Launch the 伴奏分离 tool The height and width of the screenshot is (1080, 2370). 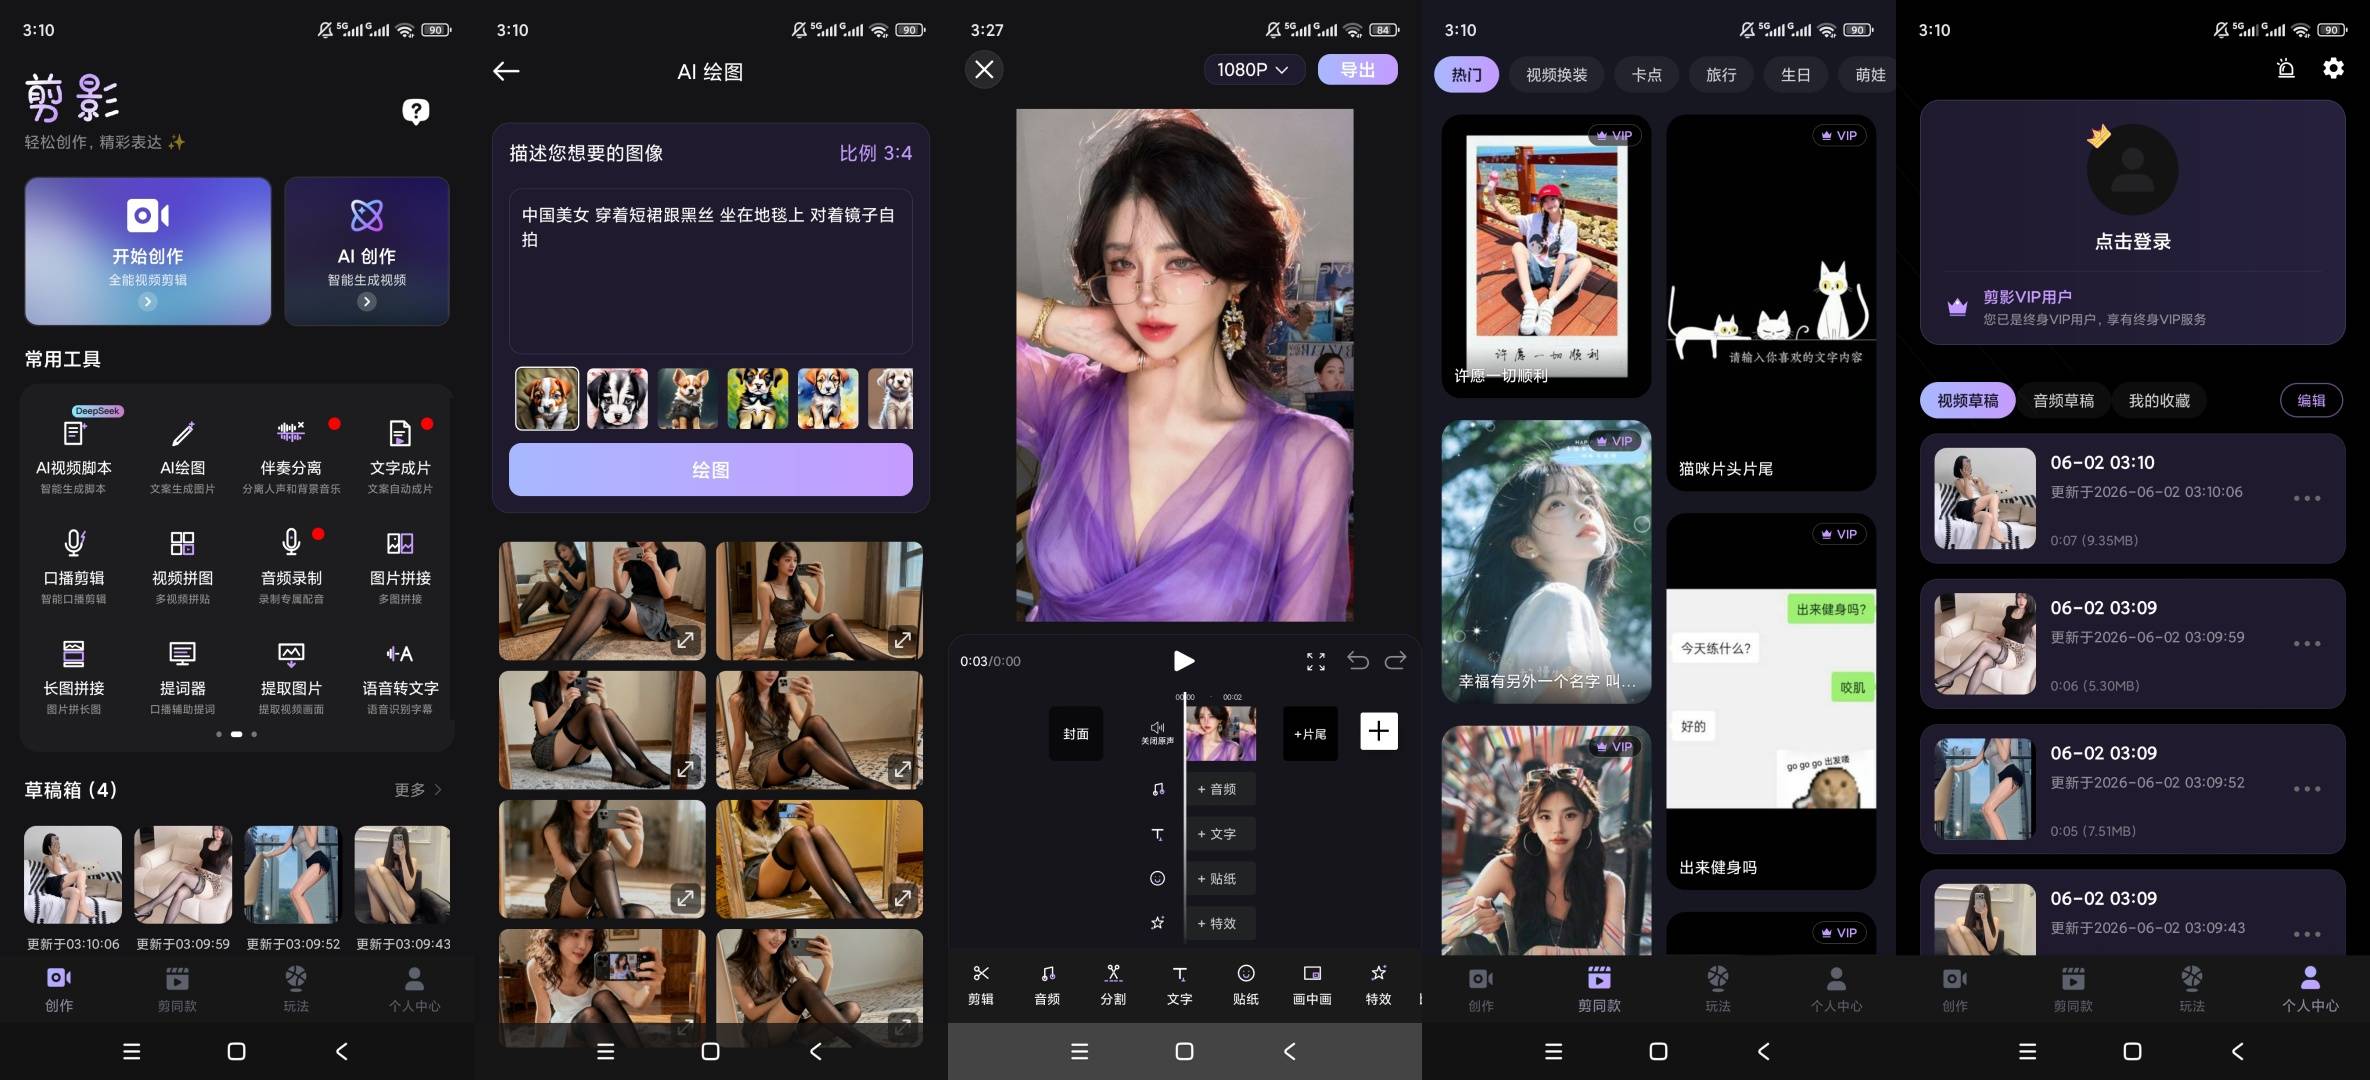[x=291, y=456]
